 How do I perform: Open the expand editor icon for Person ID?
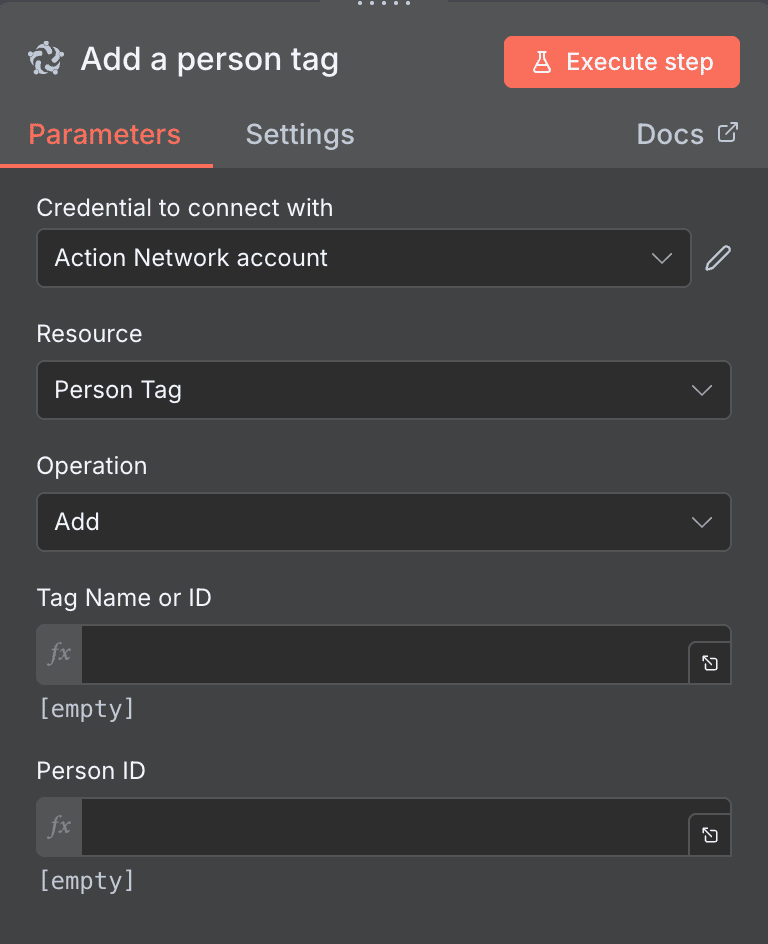[709, 835]
